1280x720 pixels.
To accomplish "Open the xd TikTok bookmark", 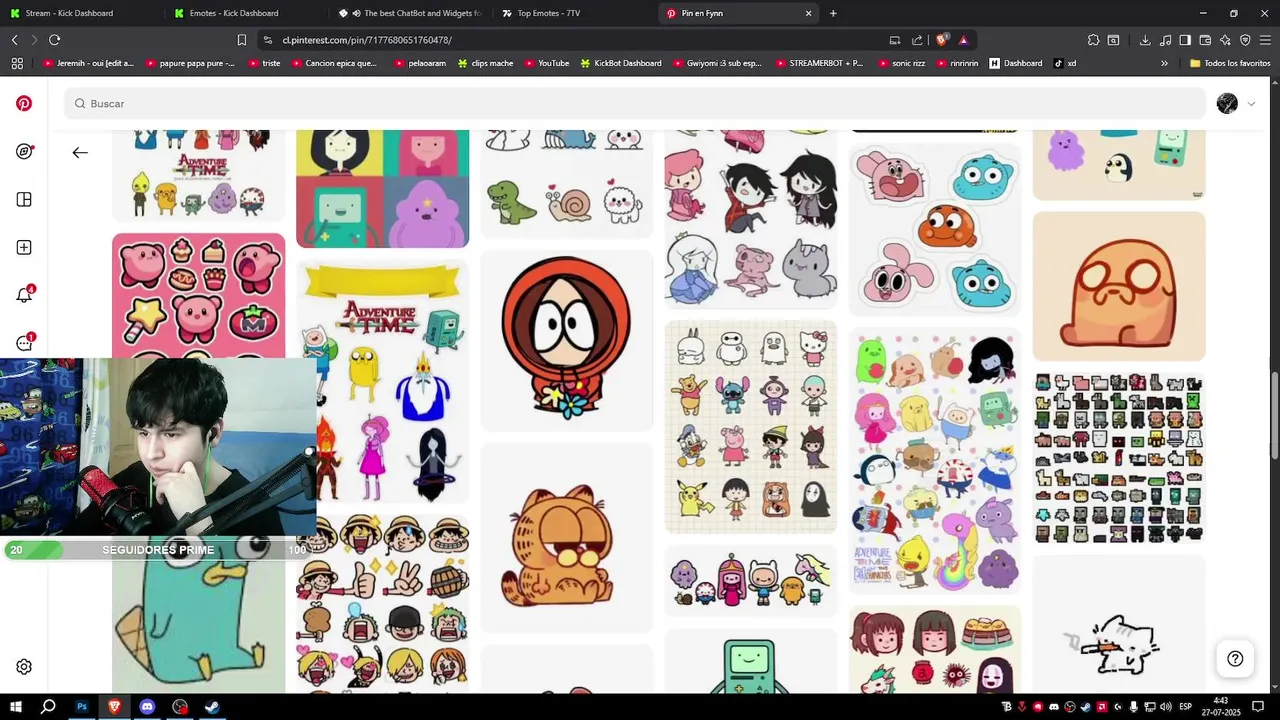I will (1065, 63).
